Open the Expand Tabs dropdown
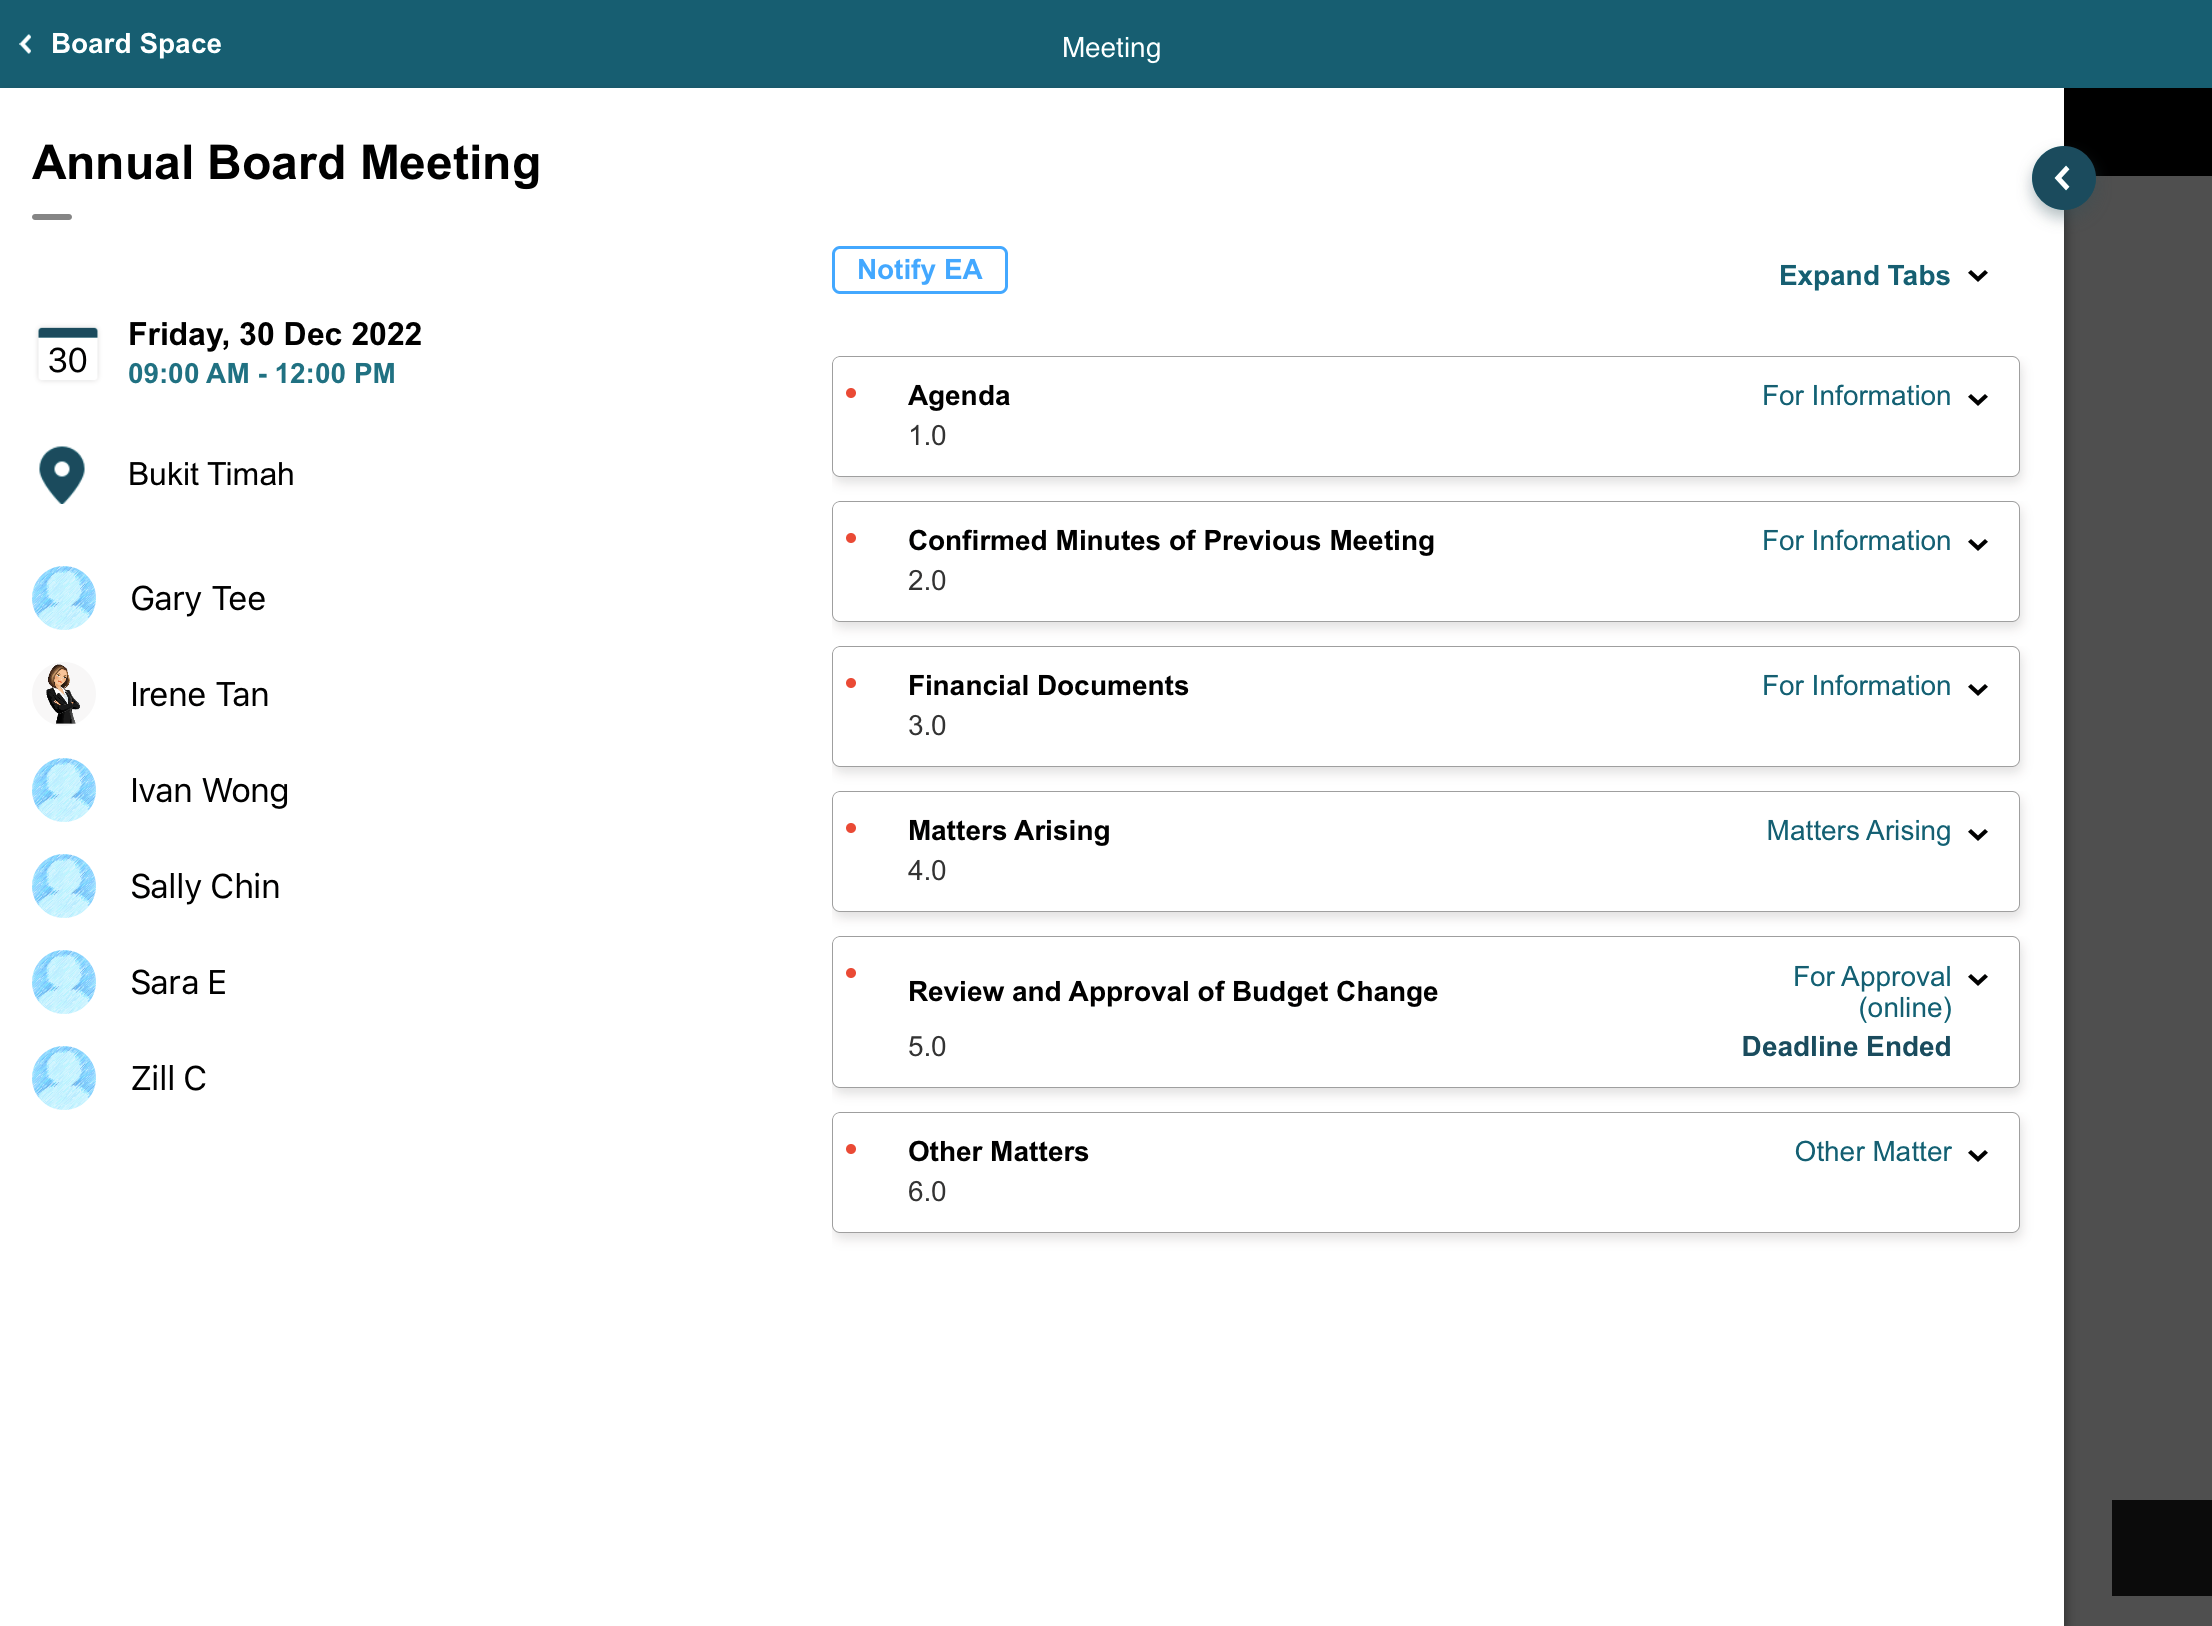Image resolution: width=2212 pixels, height=1626 pixels. (x=1882, y=276)
